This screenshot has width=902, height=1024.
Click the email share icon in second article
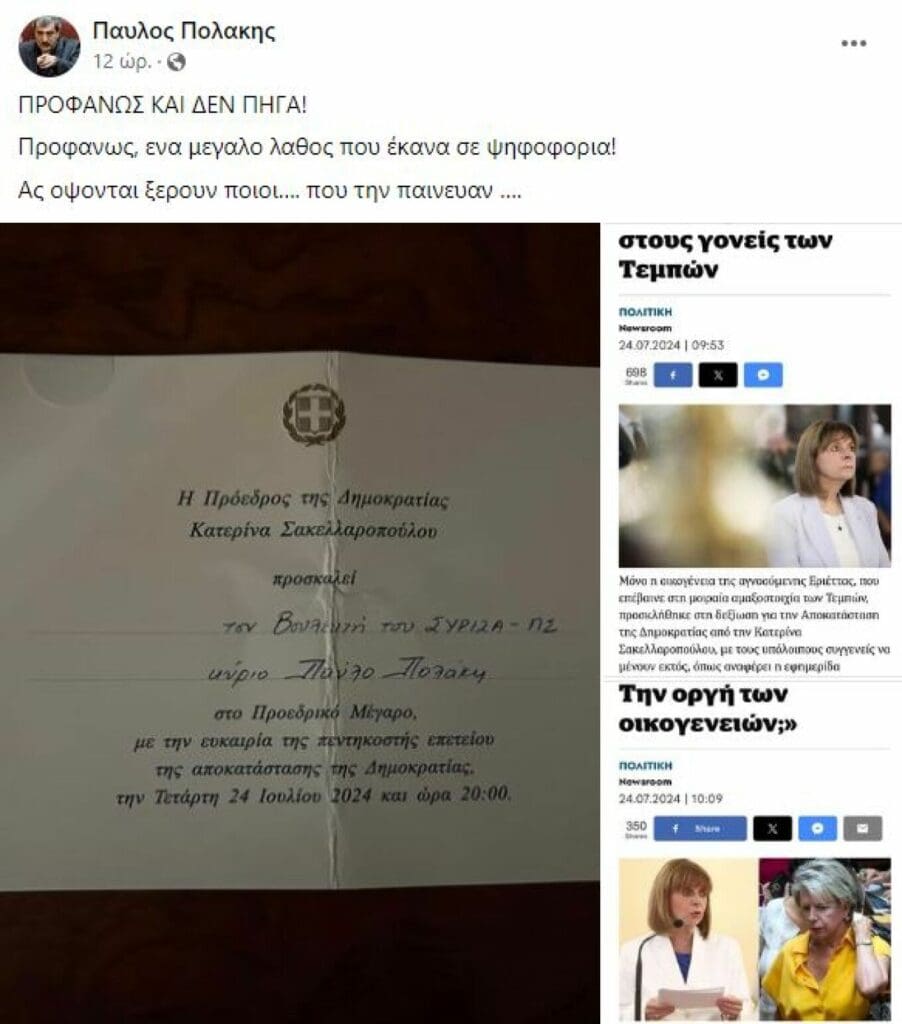tap(862, 828)
